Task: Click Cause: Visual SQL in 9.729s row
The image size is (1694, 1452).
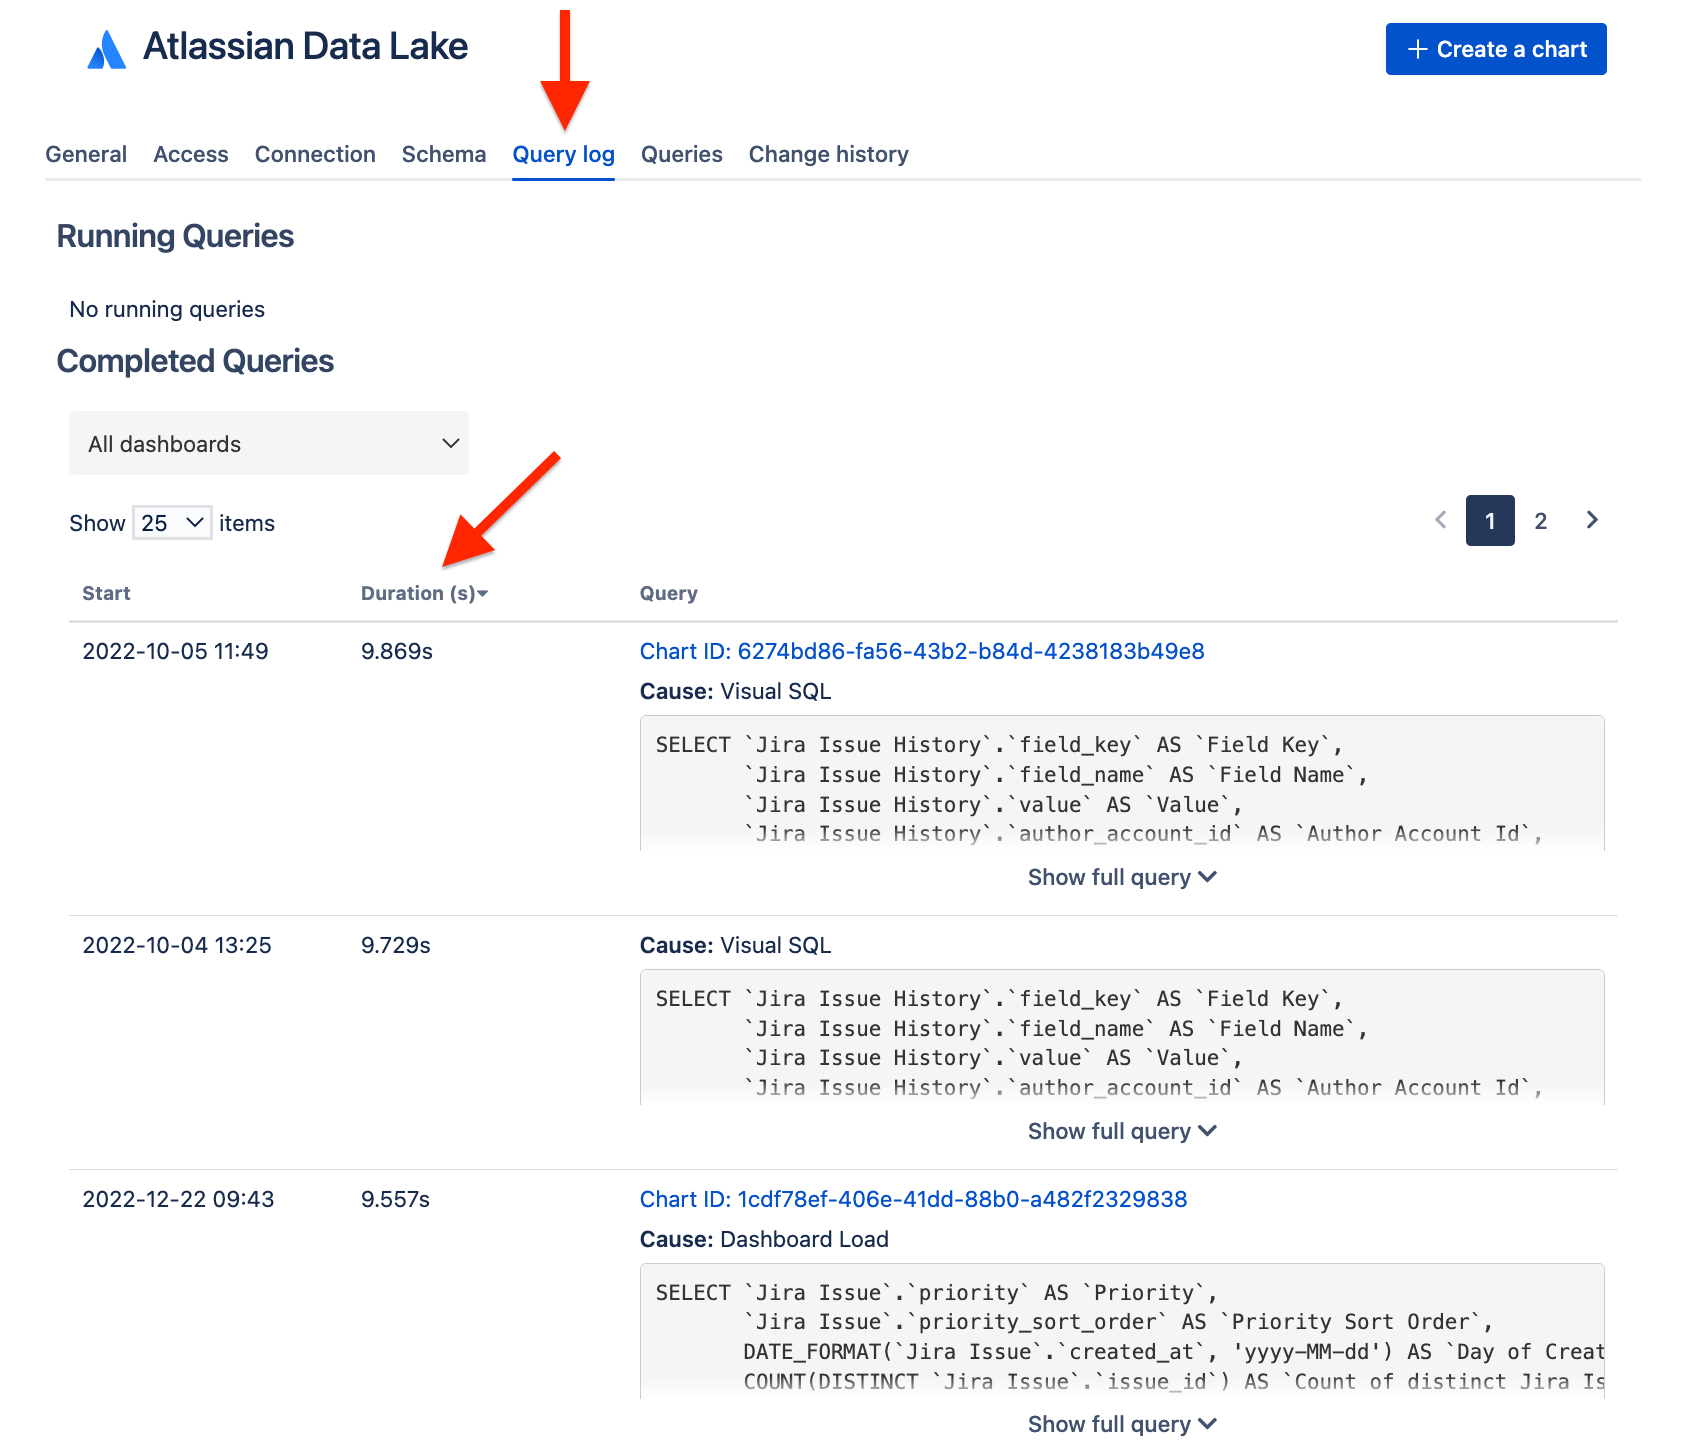Action: 735,945
